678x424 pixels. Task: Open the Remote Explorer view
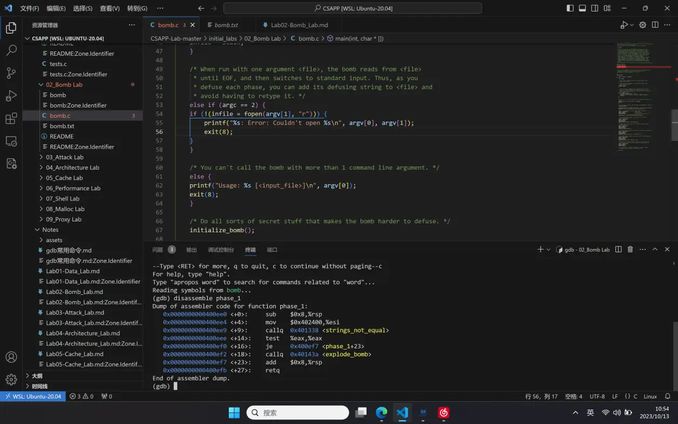pos(11,141)
